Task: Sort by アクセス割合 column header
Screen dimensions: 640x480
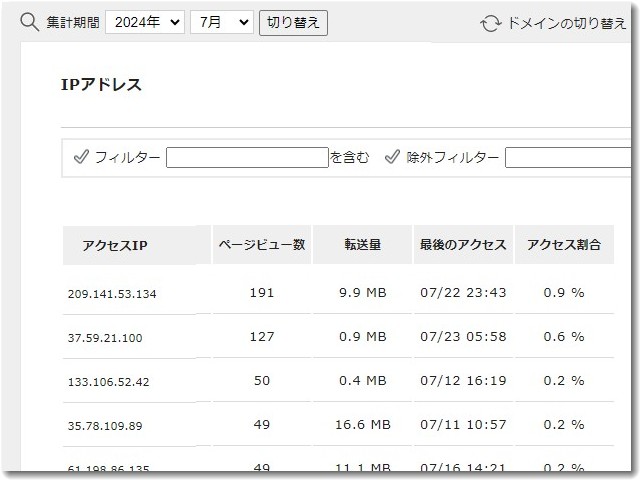Action: pyautogui.click(x=563, y=244)
